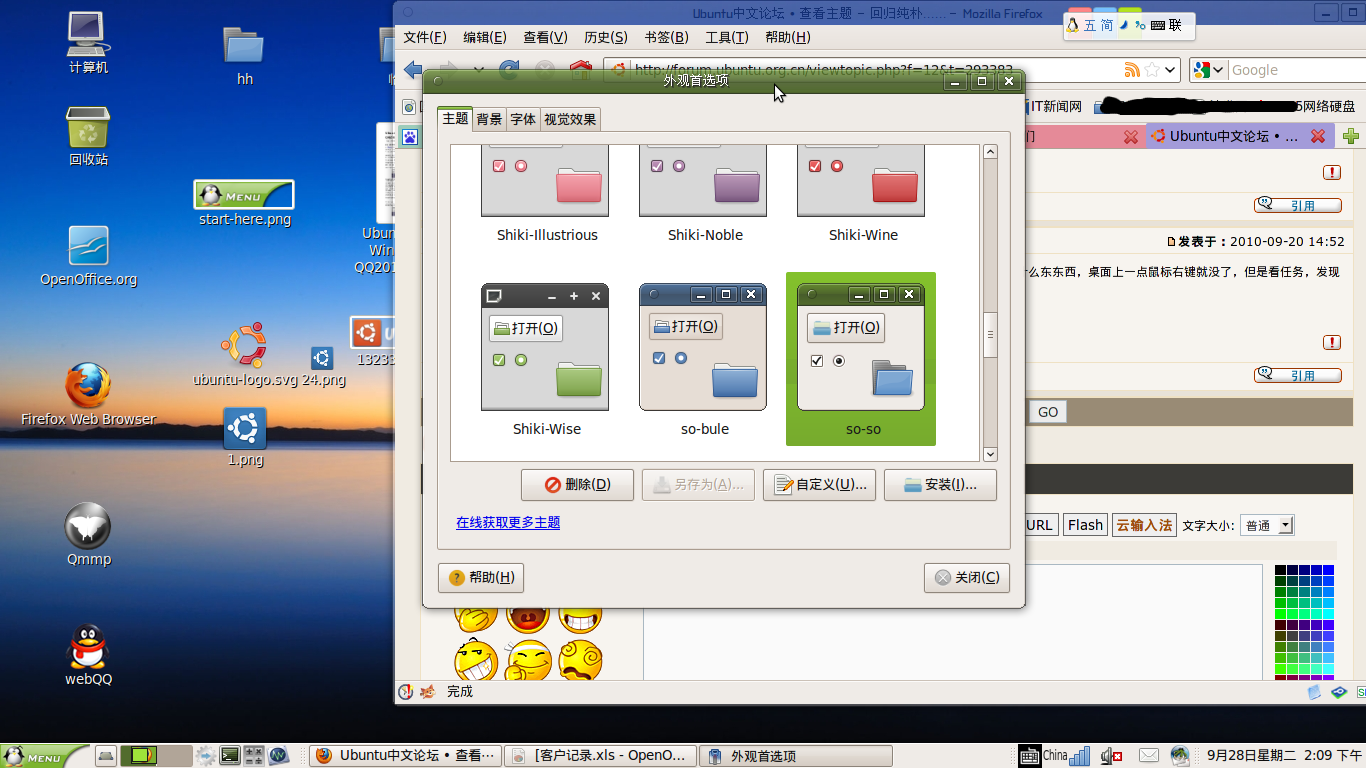This screenshot has height=768, width=1366.
Task: Open the Computer desktop icon
Action: (x=88, y=42)
